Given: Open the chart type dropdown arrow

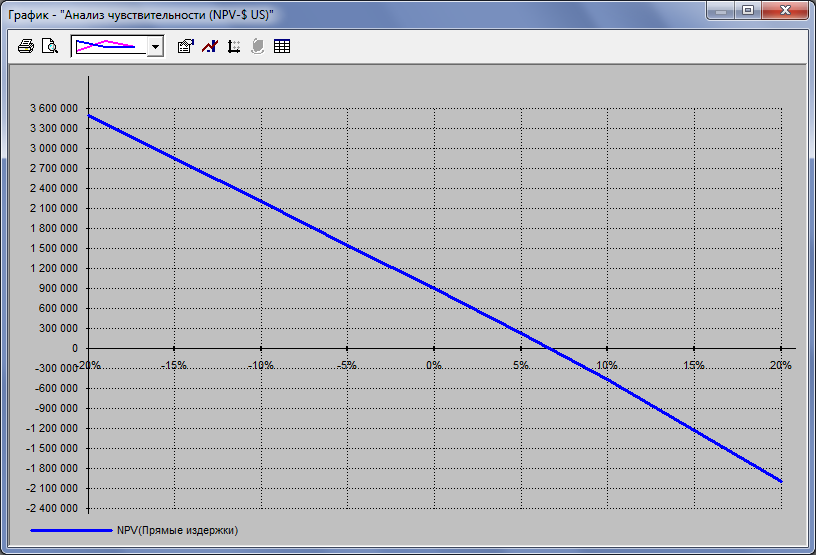Looking at the screenshot, I should coord(155,47).
